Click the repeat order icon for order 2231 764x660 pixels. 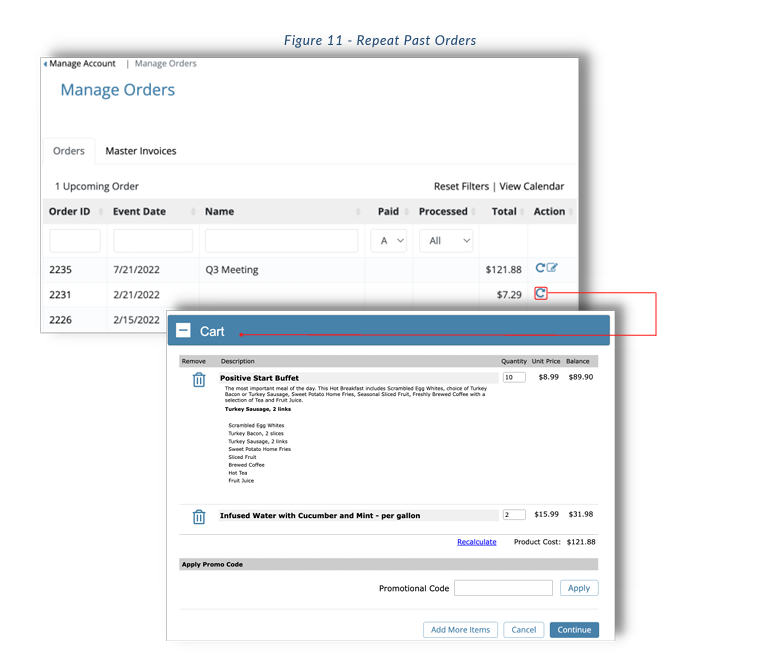[x=540, y=293]
